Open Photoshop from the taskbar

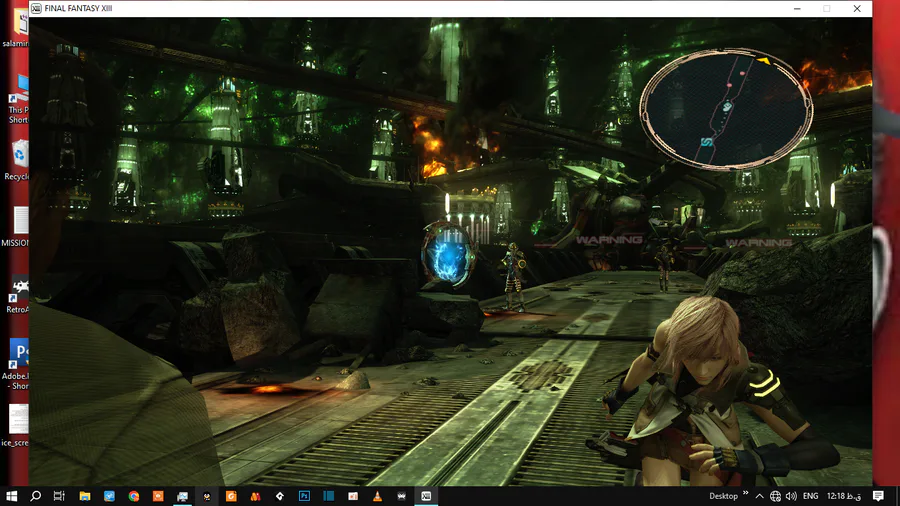[304, 496]
